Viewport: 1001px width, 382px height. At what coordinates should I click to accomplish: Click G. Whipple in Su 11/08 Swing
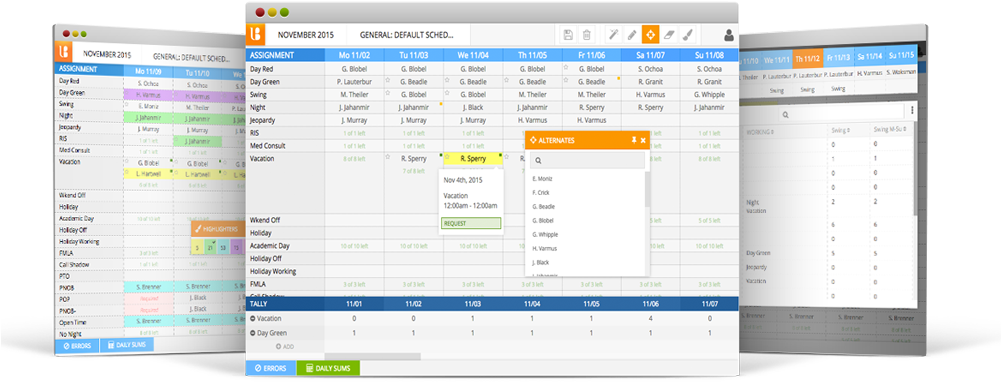709,95
